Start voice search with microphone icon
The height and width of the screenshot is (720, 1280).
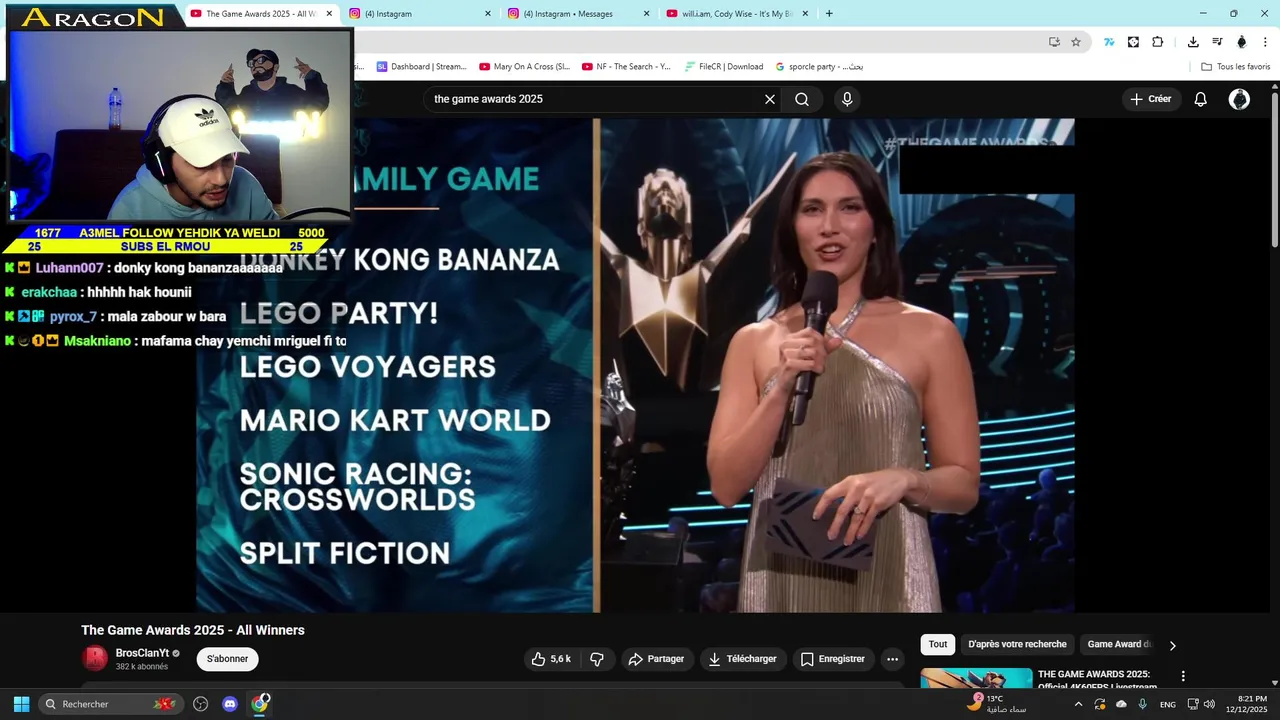(x=847, y=99)
